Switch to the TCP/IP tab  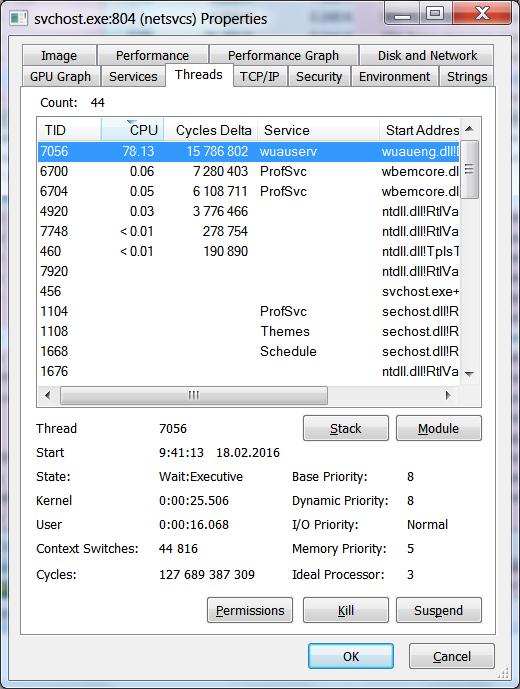pos(259,76)
